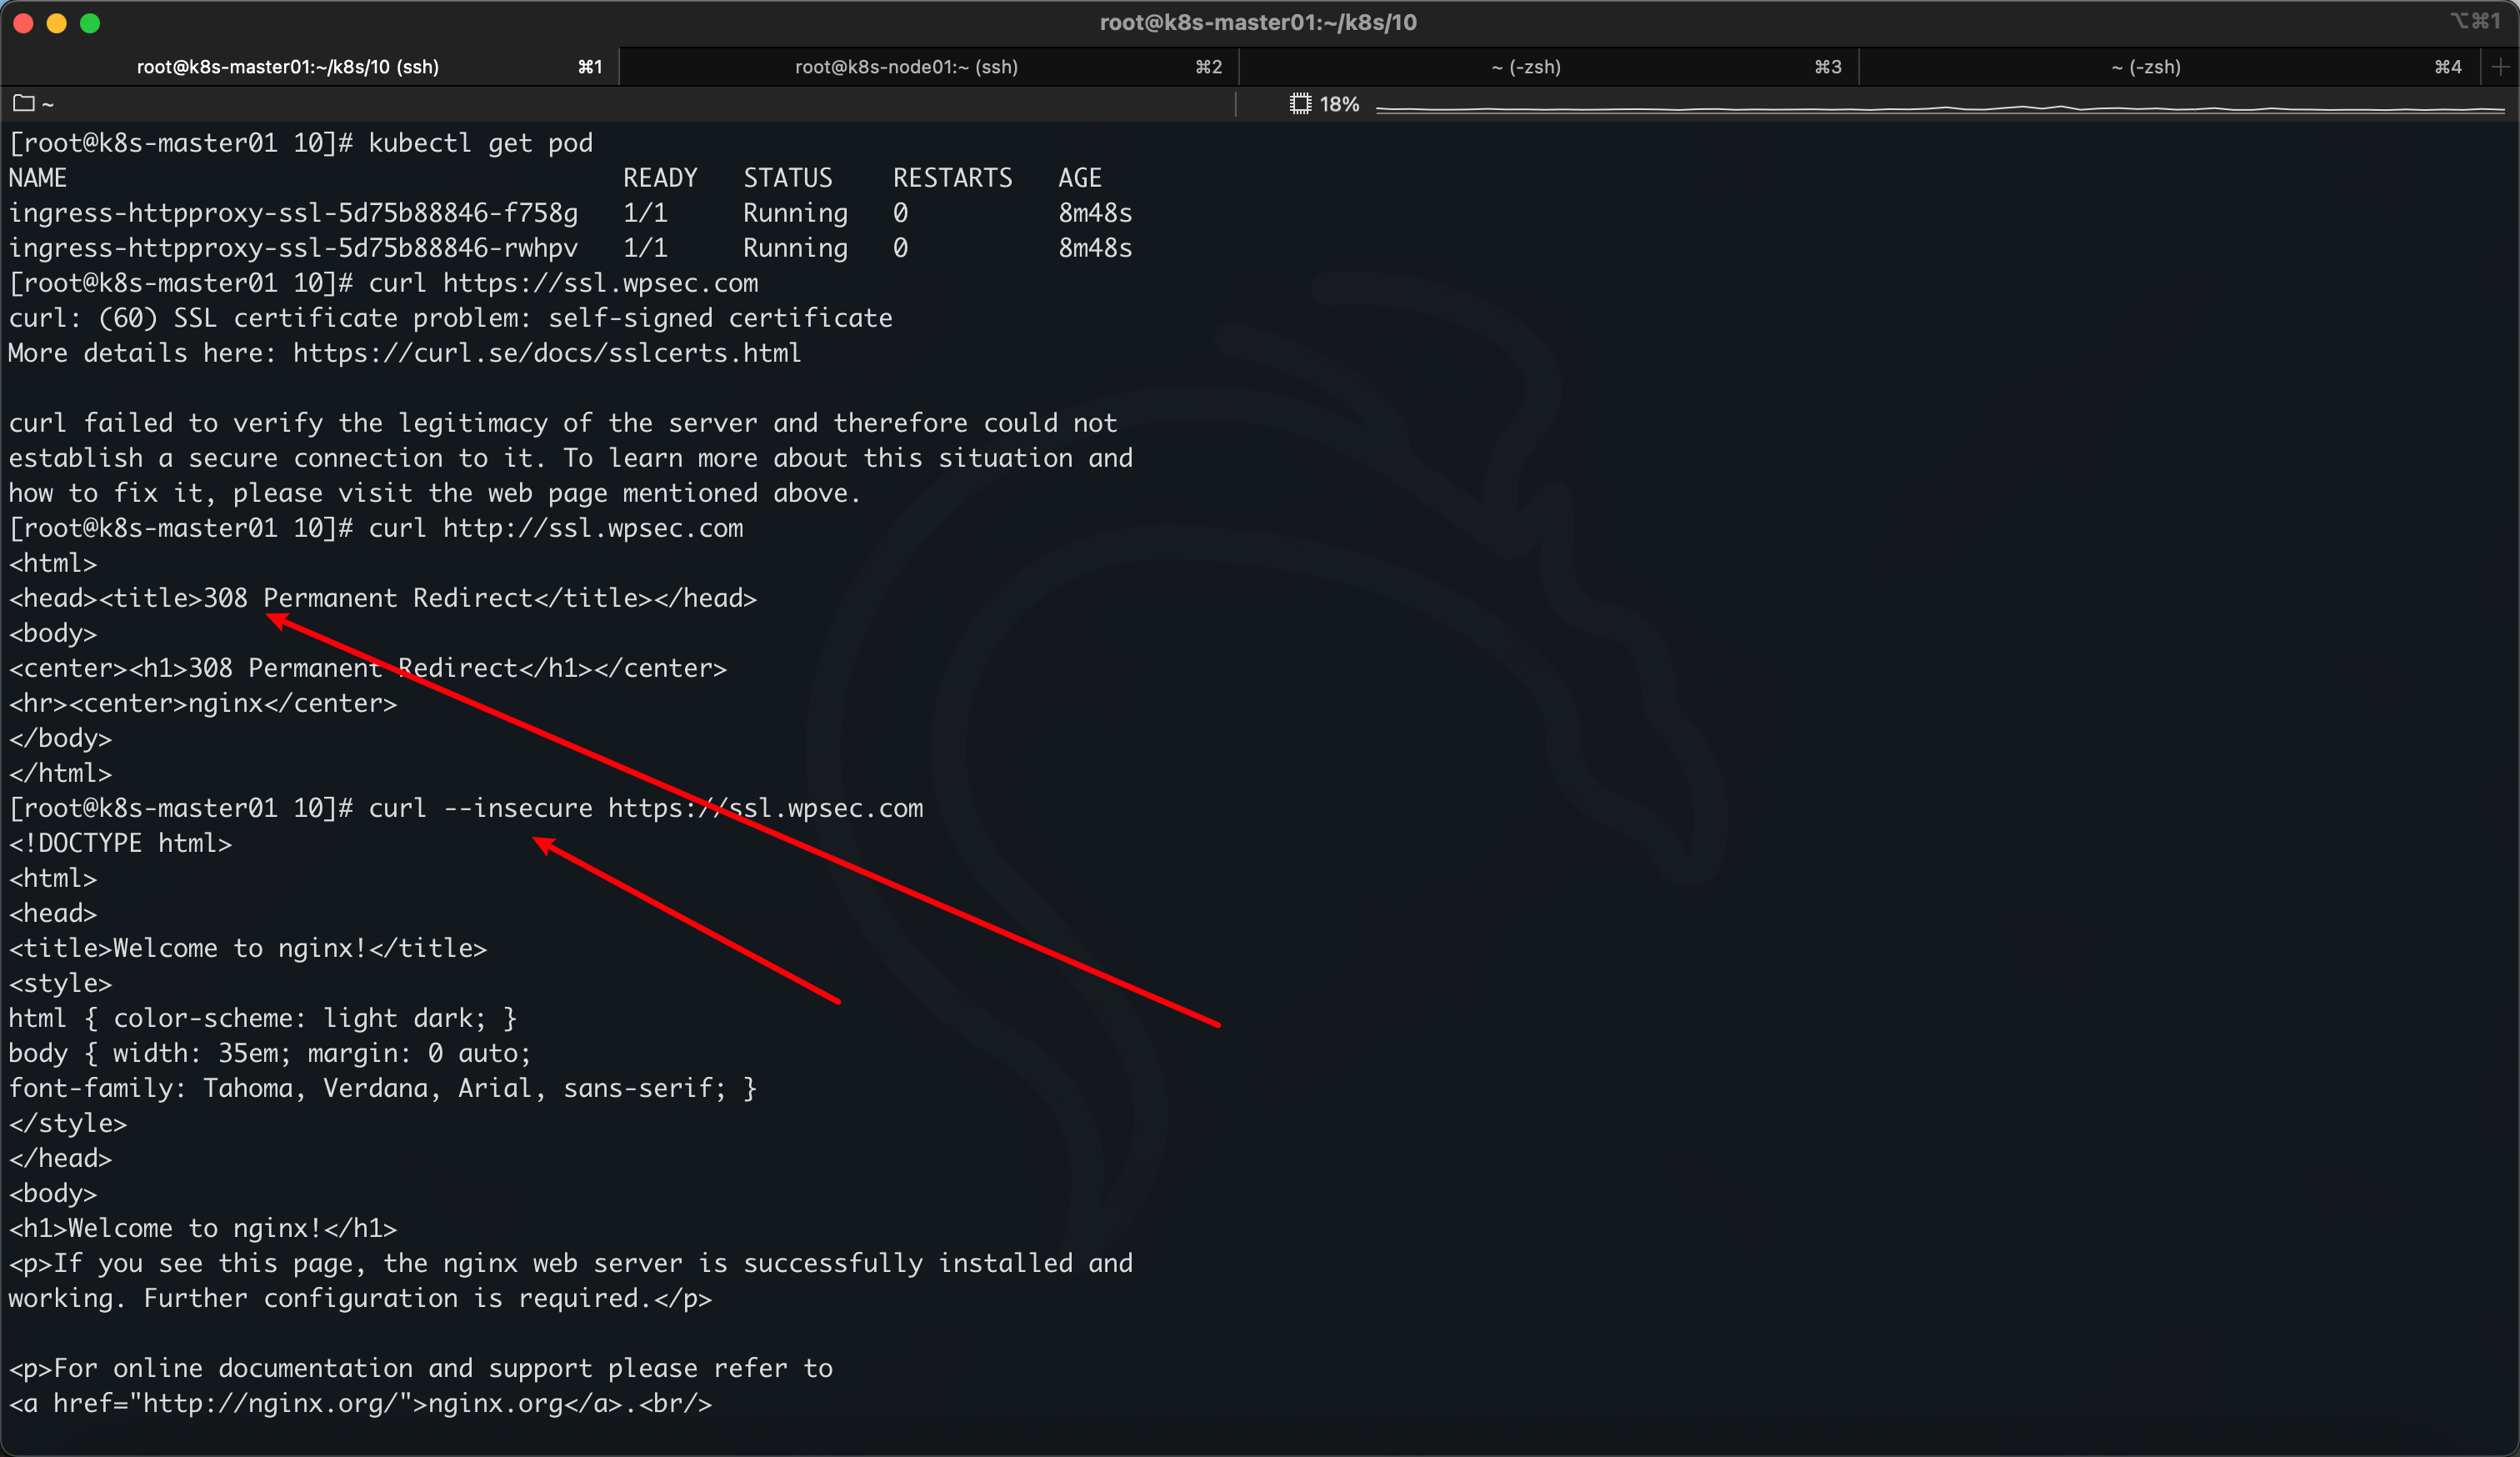This screenshot has width=2520, height=1457.
Task: Close window with the red button
Action: [24, 23]
